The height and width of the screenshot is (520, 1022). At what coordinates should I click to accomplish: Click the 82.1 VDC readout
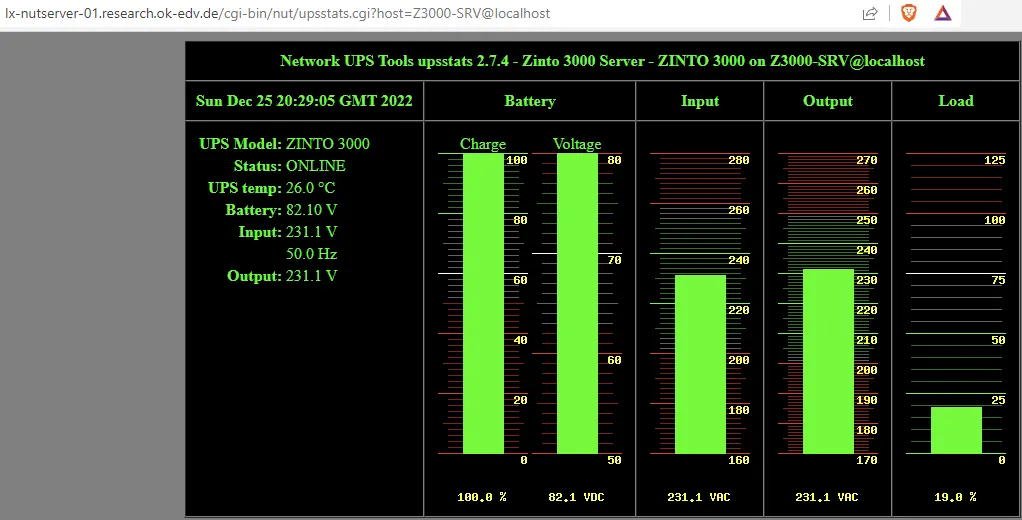click(x=576, y=497)
